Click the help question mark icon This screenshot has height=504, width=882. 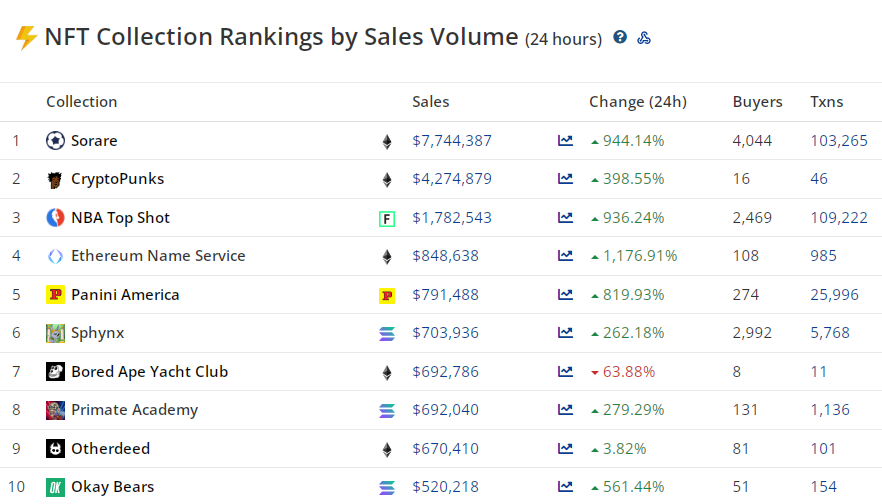coord(620,38)
